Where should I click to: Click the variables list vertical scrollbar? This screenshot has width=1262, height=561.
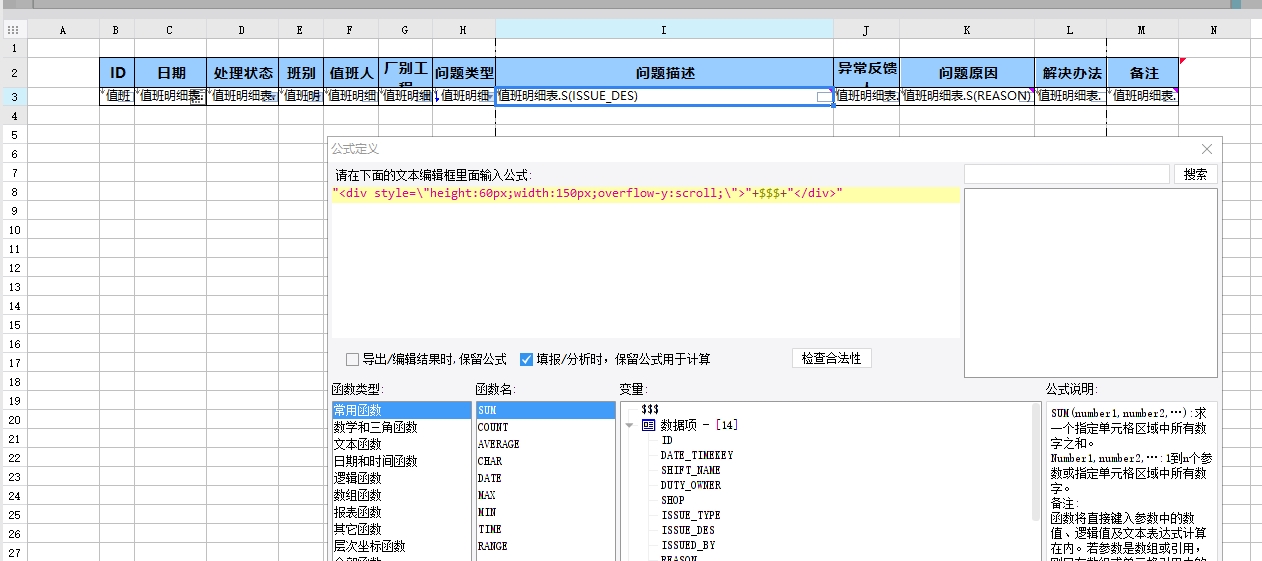(x=1037, y=463)
